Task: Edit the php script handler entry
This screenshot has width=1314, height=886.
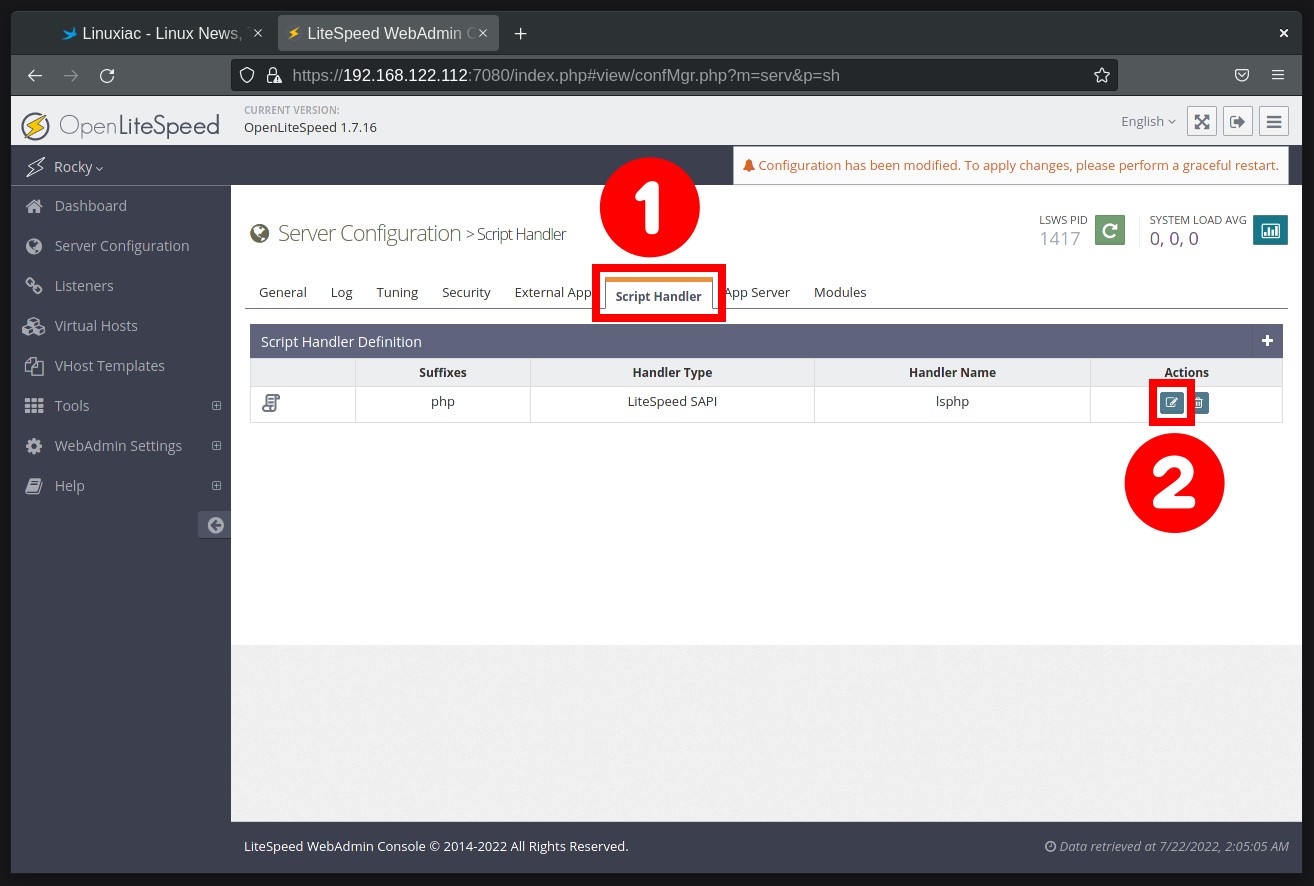Action: [1172, 403]
